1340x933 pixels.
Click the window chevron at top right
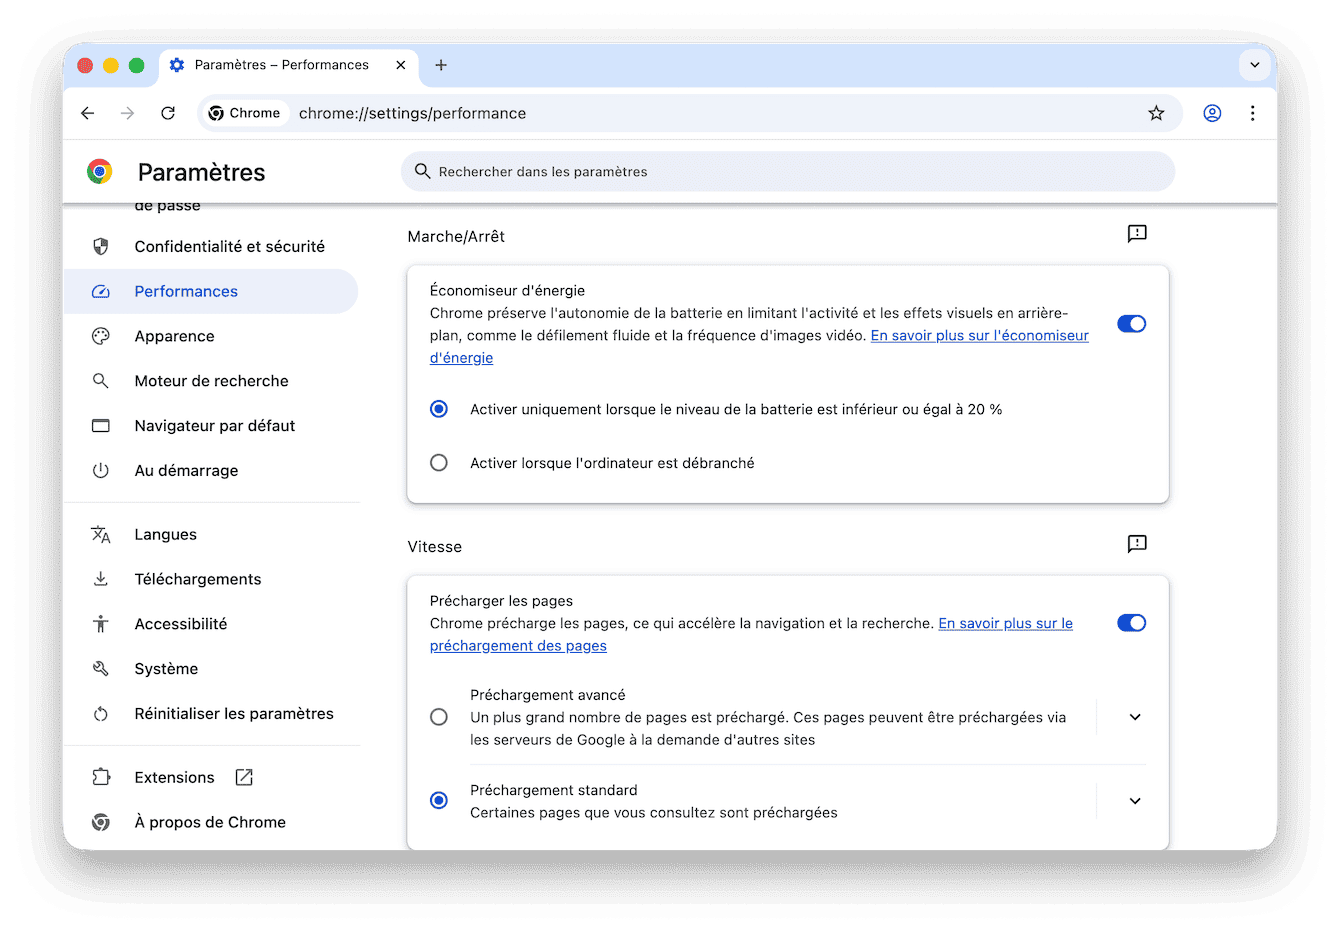(x=1254, y=64)
